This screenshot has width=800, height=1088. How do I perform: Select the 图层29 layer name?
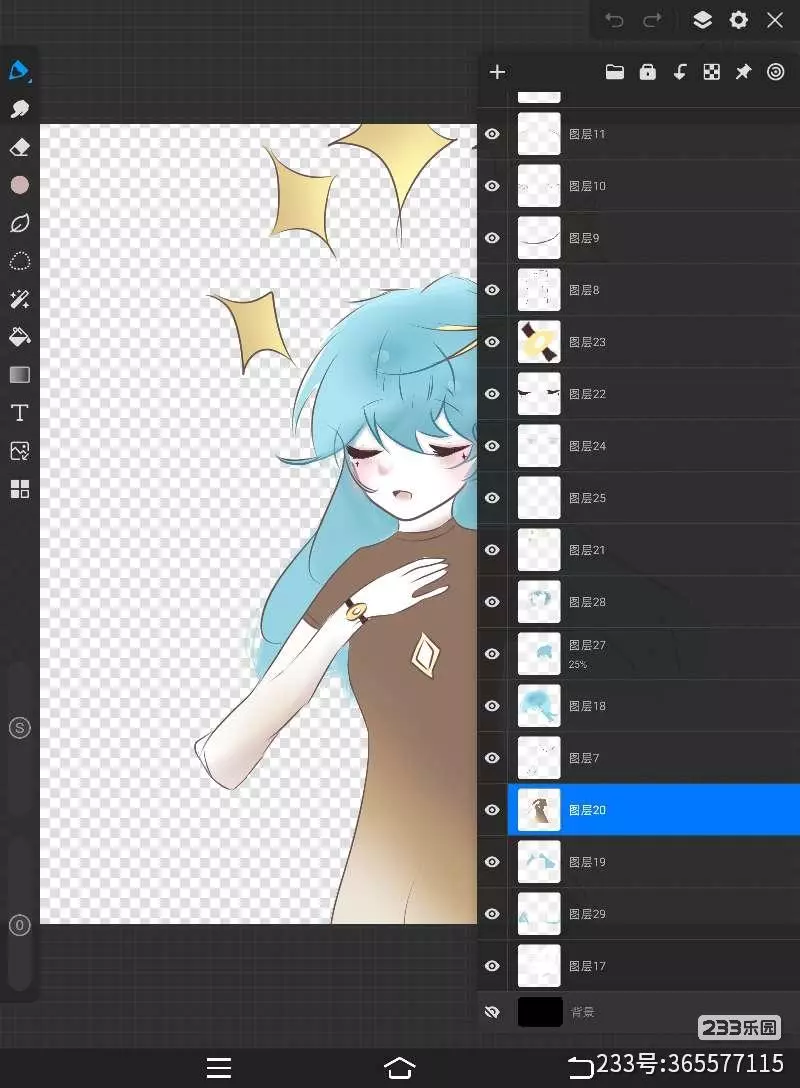tap(587, 914)
